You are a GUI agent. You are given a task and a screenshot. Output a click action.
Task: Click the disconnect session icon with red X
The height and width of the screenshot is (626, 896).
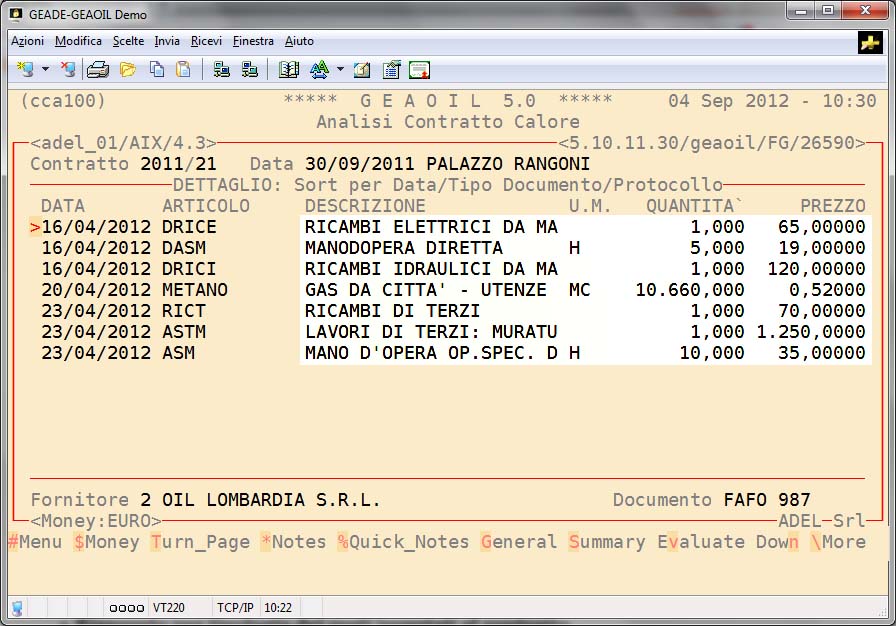coord(68,70)
